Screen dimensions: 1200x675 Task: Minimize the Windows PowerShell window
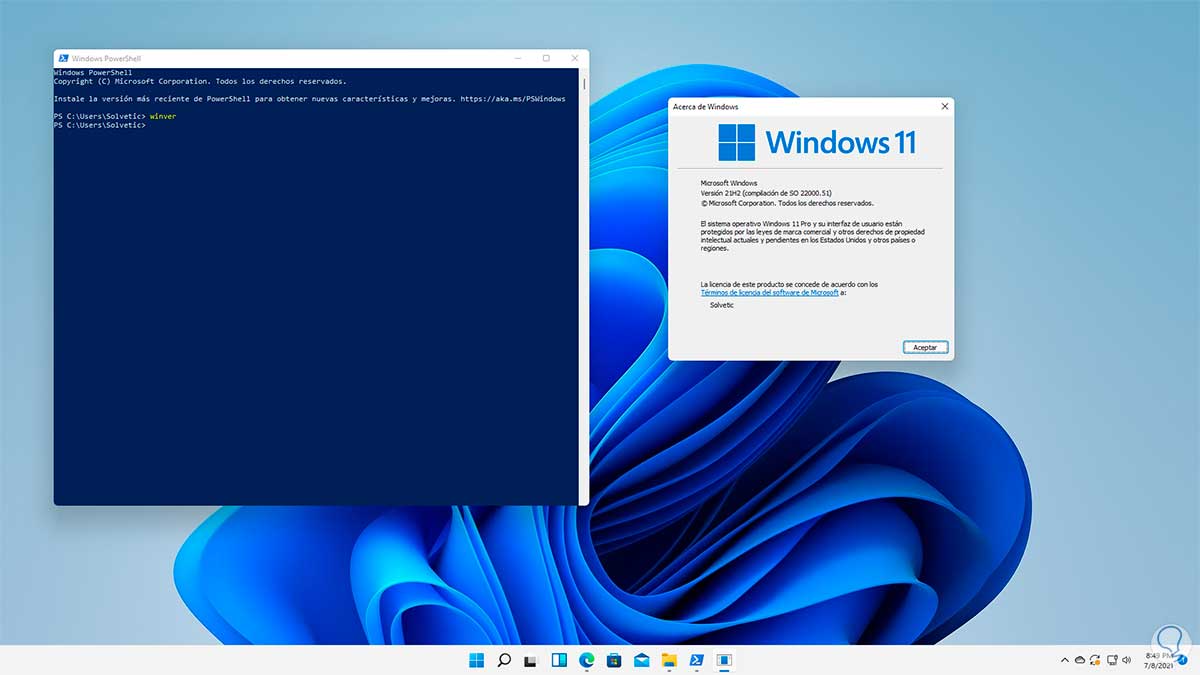[518, 58]
